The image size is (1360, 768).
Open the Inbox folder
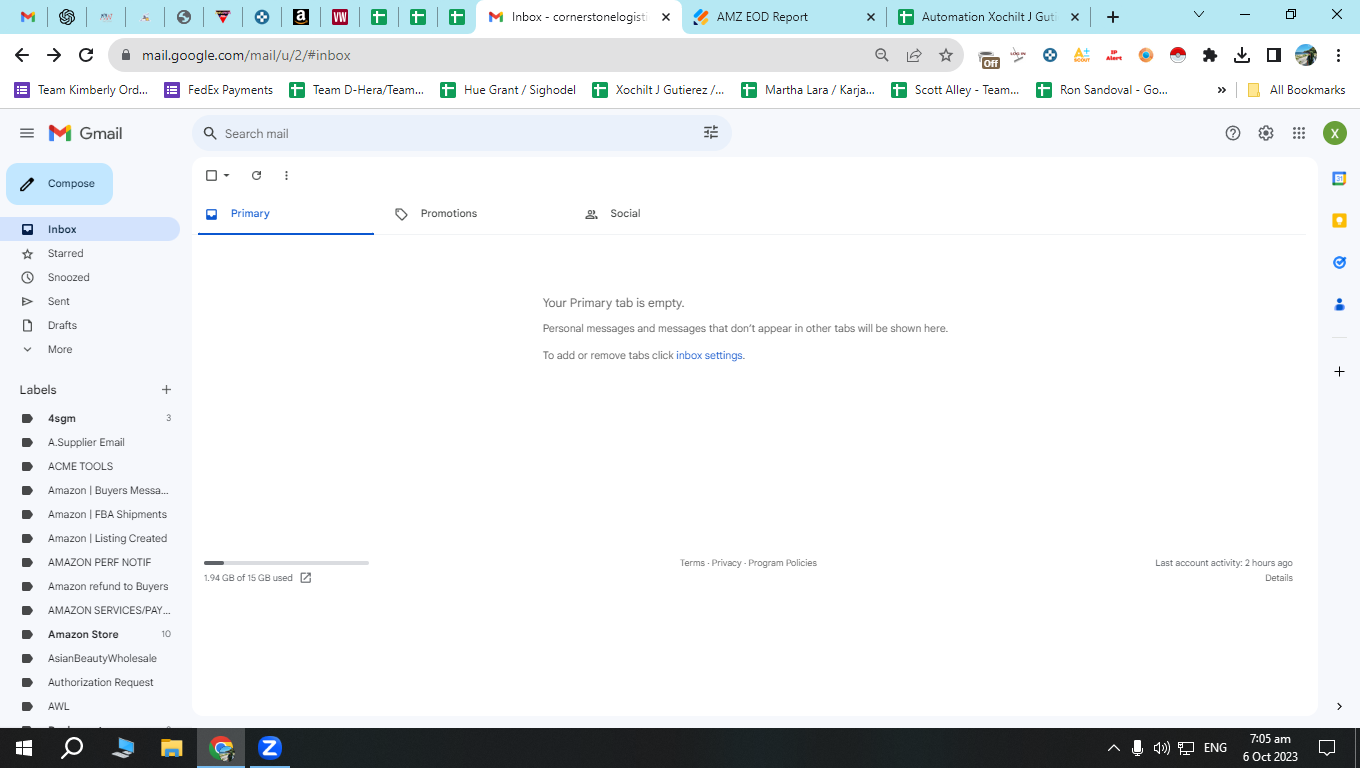coord(90,229)
